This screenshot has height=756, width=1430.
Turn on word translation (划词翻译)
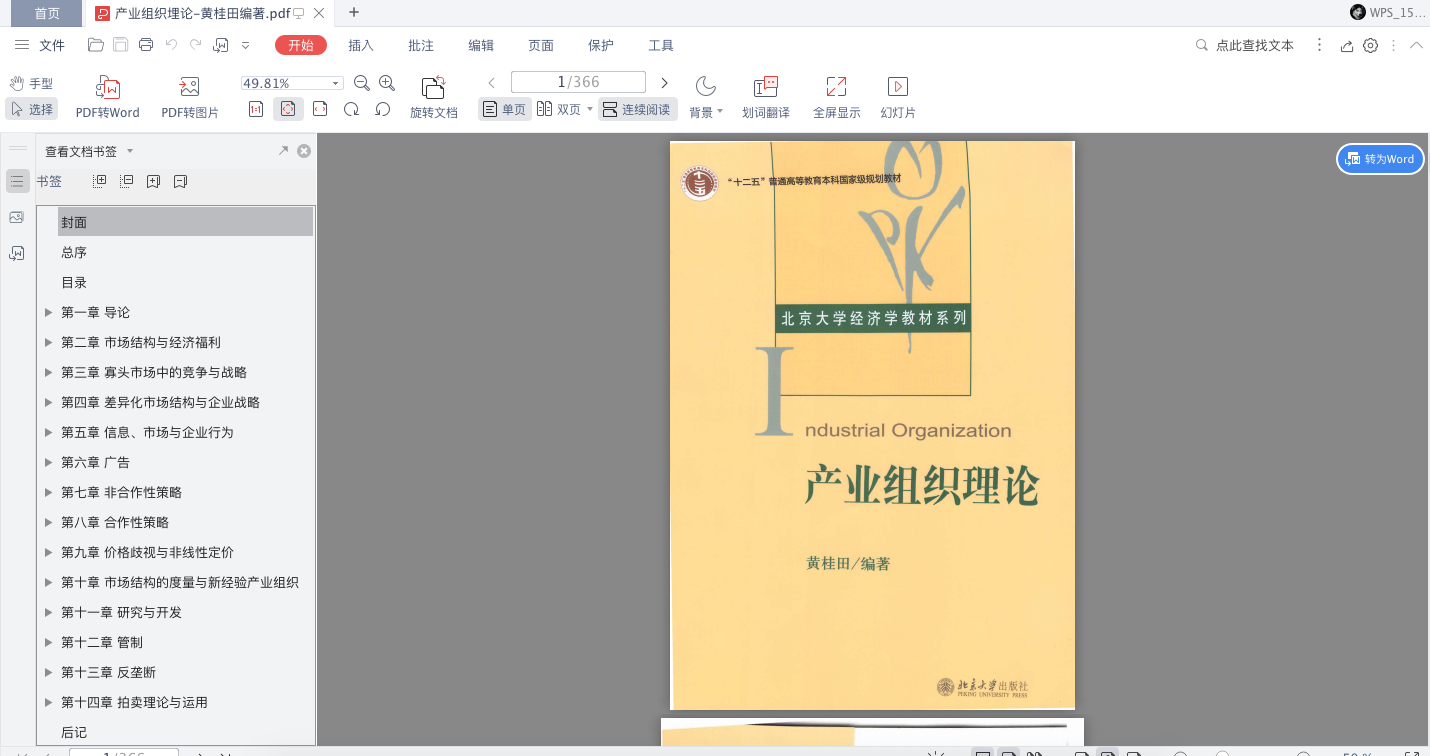[766, 98]
